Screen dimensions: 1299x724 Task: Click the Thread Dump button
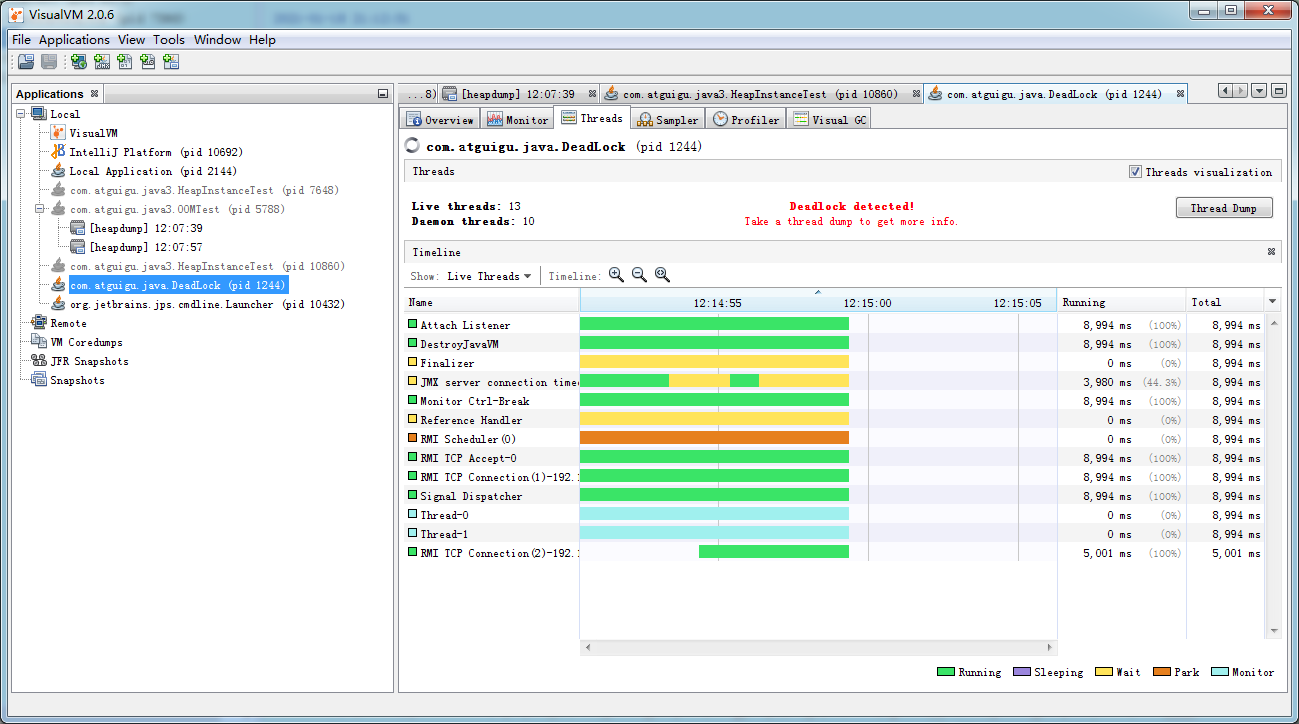coord(1224,208)
